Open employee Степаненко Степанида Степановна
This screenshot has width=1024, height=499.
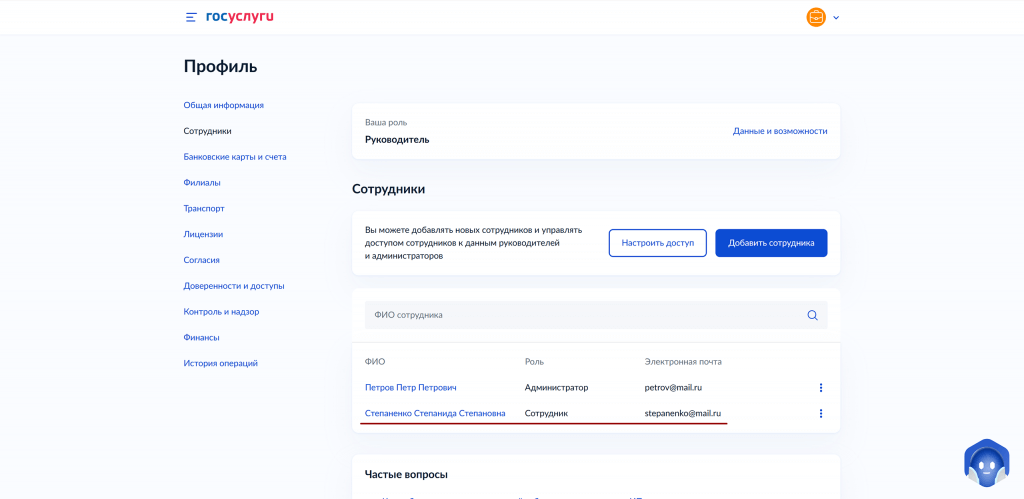tap(435, 413)
